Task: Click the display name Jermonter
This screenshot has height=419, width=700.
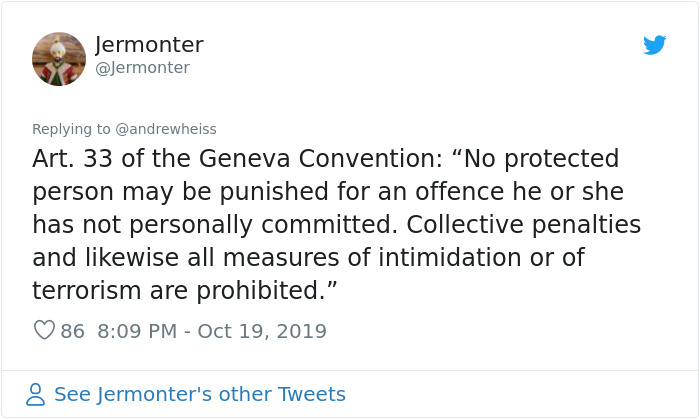Action: click(148, 45)
